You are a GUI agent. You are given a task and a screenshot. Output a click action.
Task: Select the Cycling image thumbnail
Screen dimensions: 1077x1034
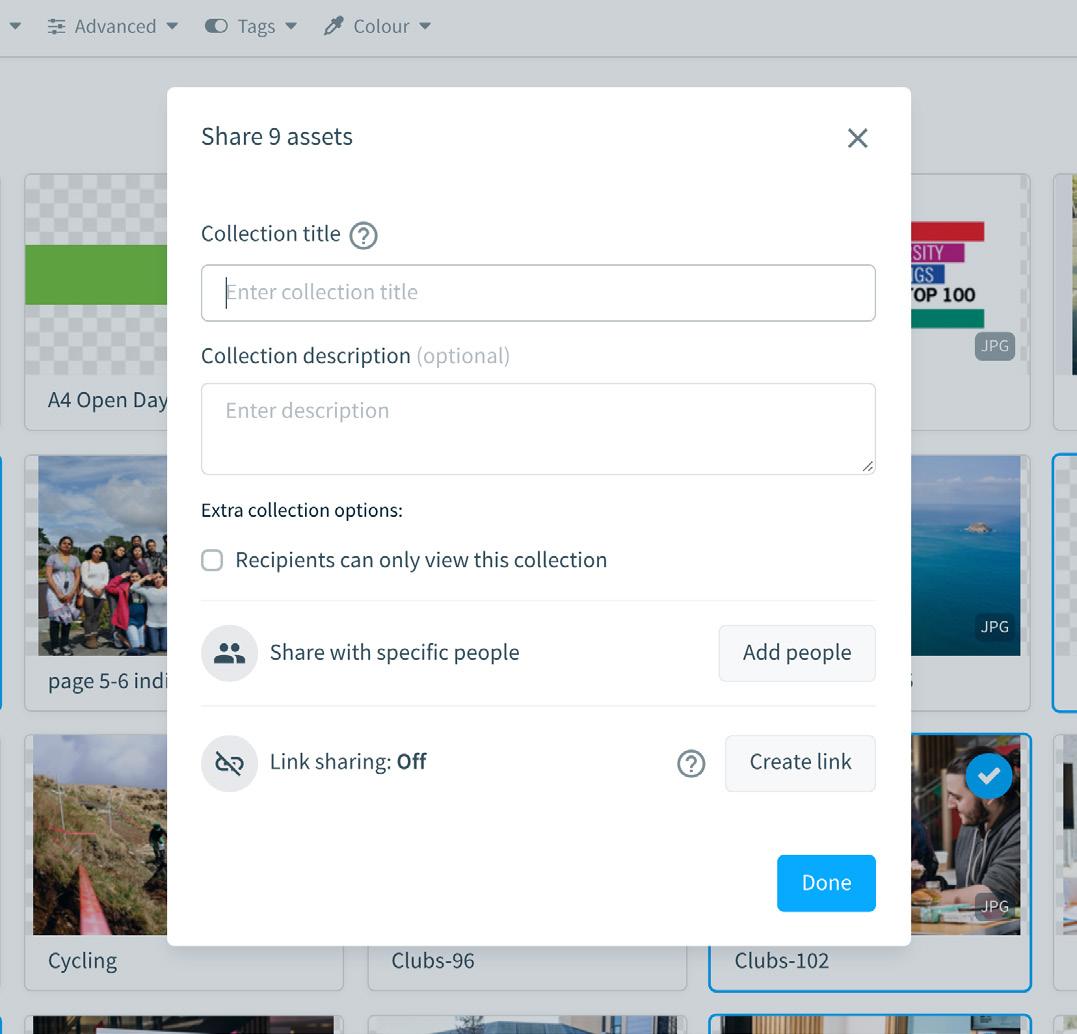tap(100, 835)
